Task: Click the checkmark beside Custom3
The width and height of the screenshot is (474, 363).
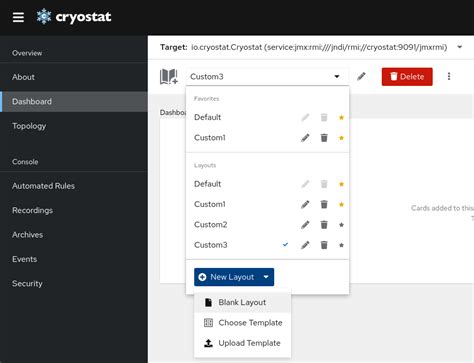Action: (285, 245)
